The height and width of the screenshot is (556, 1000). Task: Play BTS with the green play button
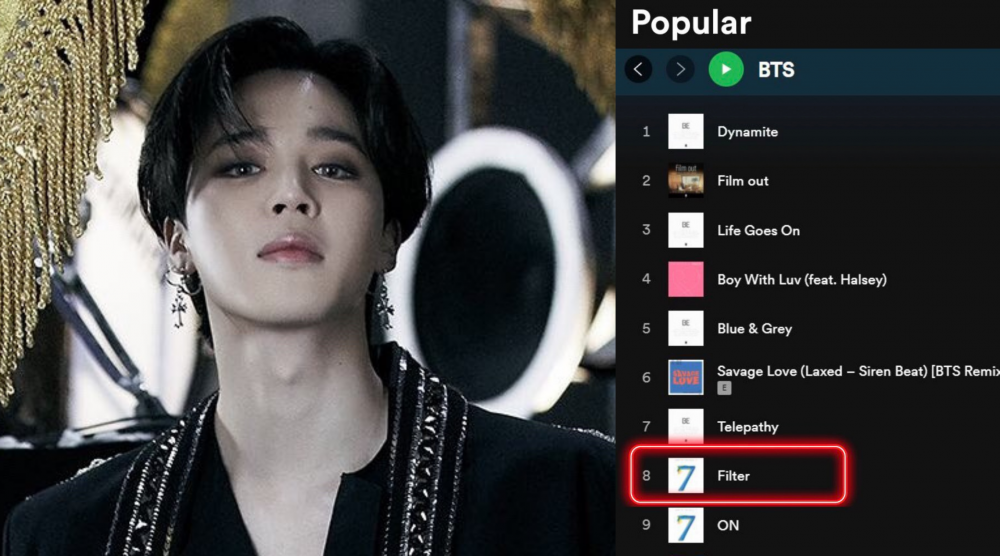(726, 69)
